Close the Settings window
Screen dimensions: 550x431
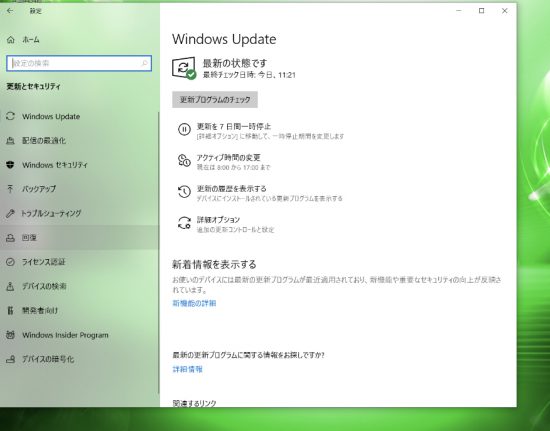pyautogui.click(x=505, y=11)
